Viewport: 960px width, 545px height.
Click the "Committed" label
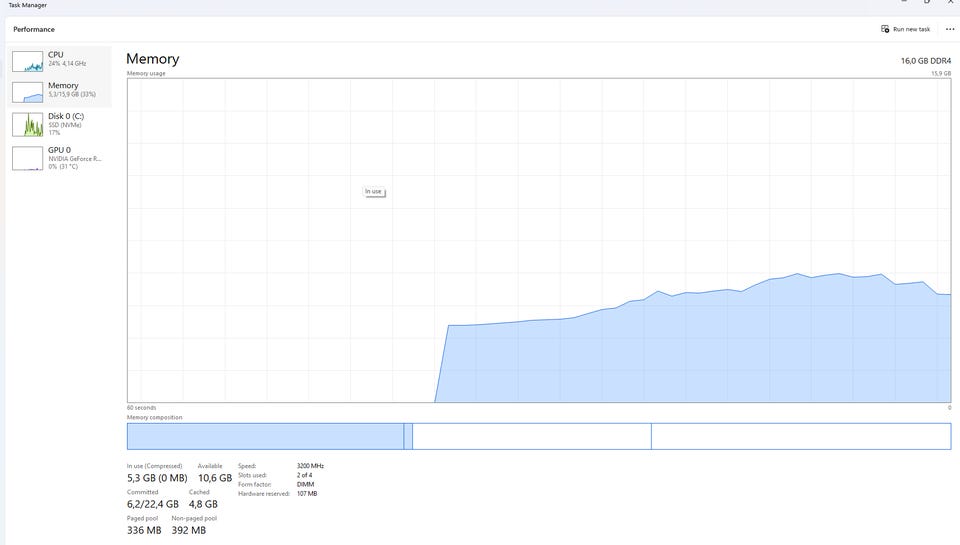[143, 492]
